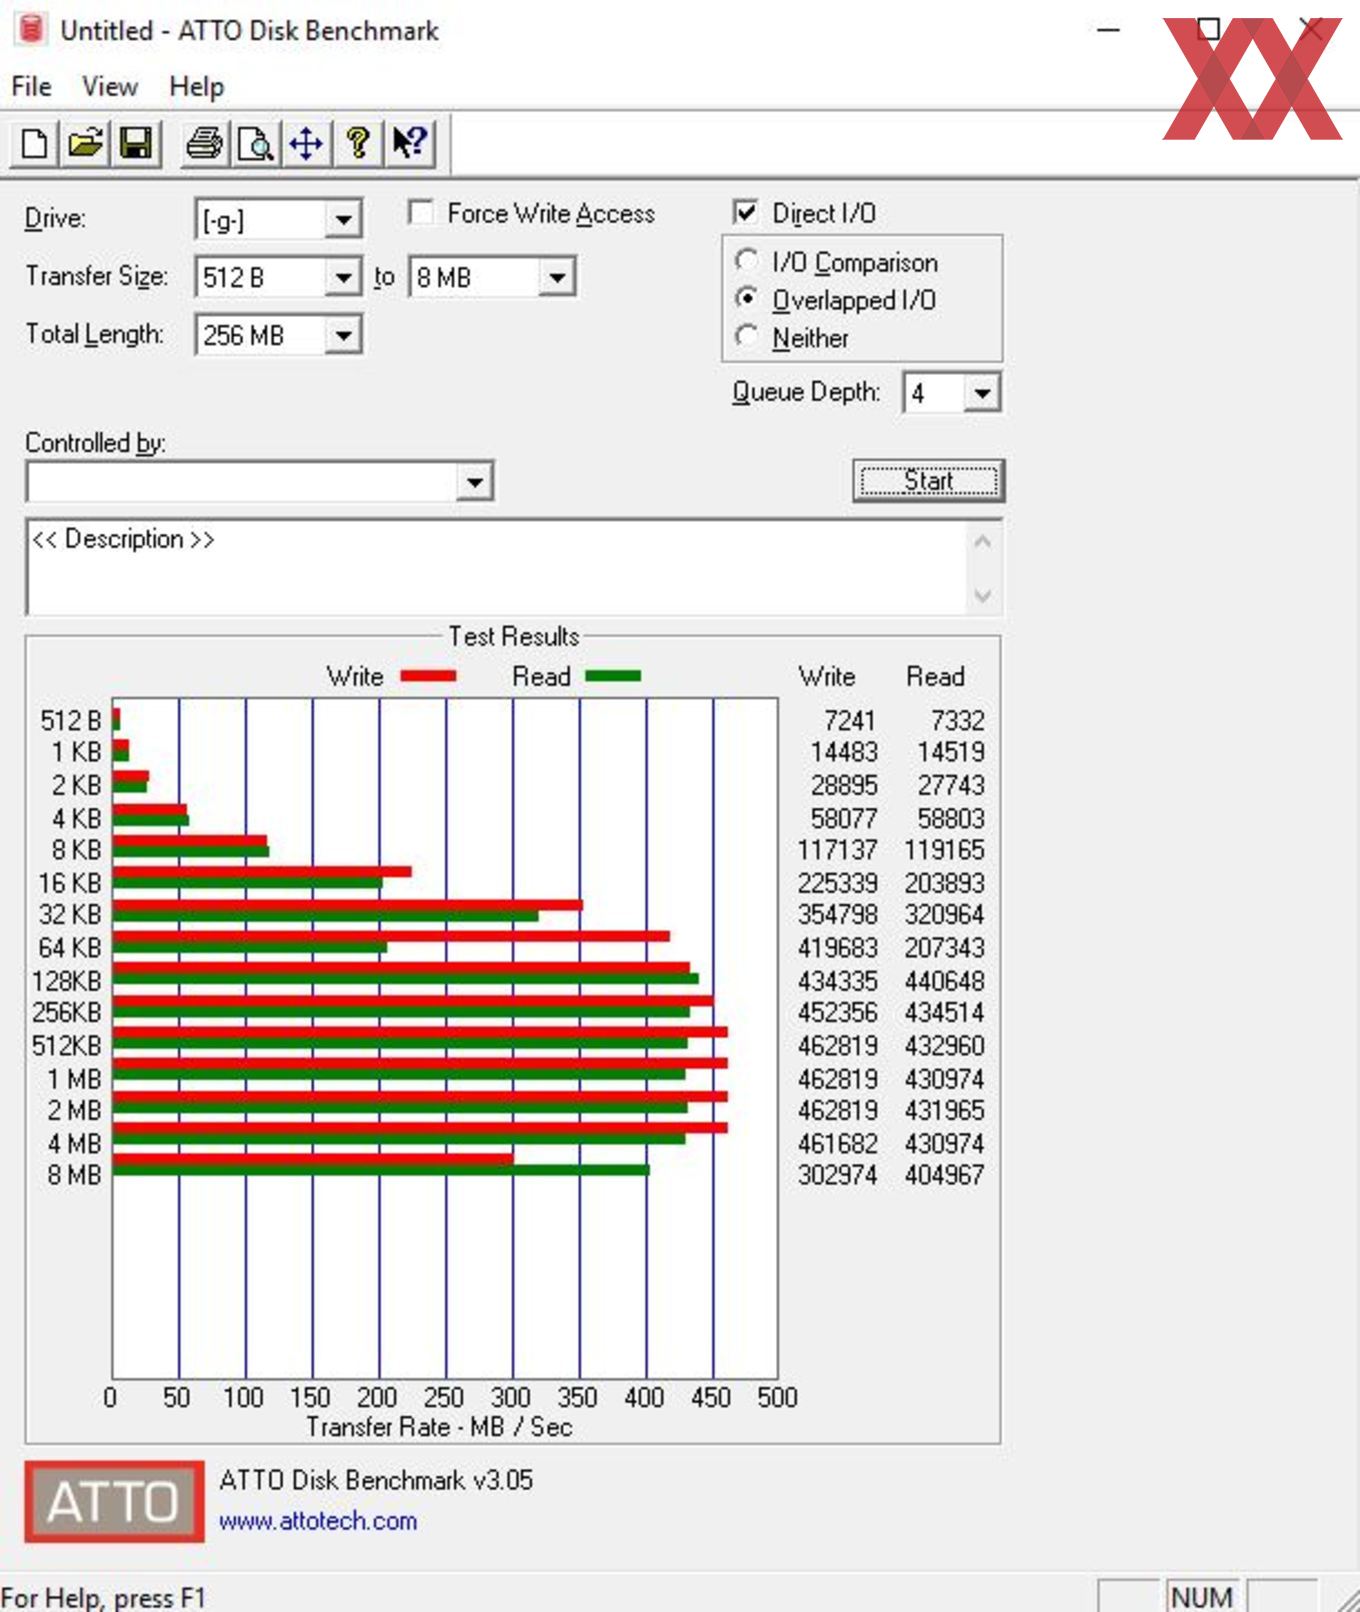The width and height of the screenshot is (1360, 1612).
Task: Open the View menu
Action: 110,87
